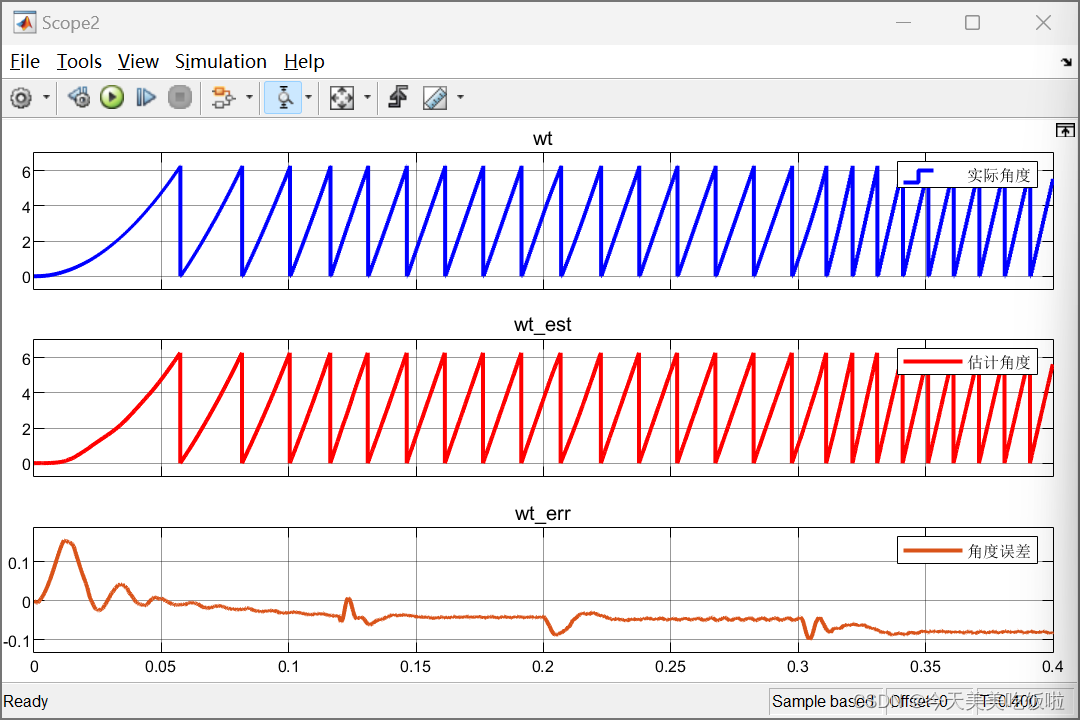Image resolution: width=1080 pixels, height=720 pixels.
Task: Click the MATLAB icon in title bar
Action: pyautogui.click(x=25, y=23)
